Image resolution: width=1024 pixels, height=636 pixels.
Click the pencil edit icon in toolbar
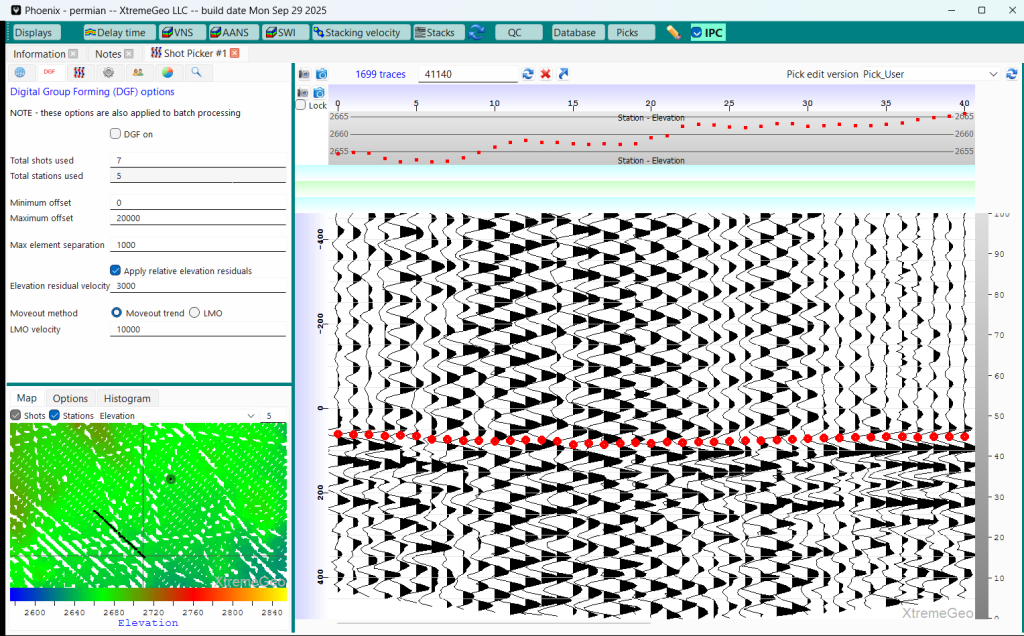click(673, 32)
